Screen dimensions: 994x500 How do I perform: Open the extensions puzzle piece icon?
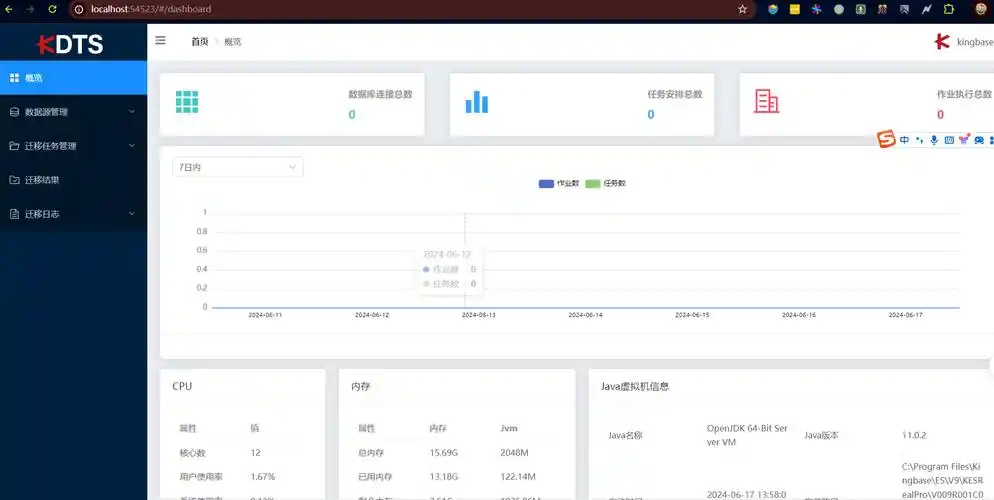click(x=948, y=10)
